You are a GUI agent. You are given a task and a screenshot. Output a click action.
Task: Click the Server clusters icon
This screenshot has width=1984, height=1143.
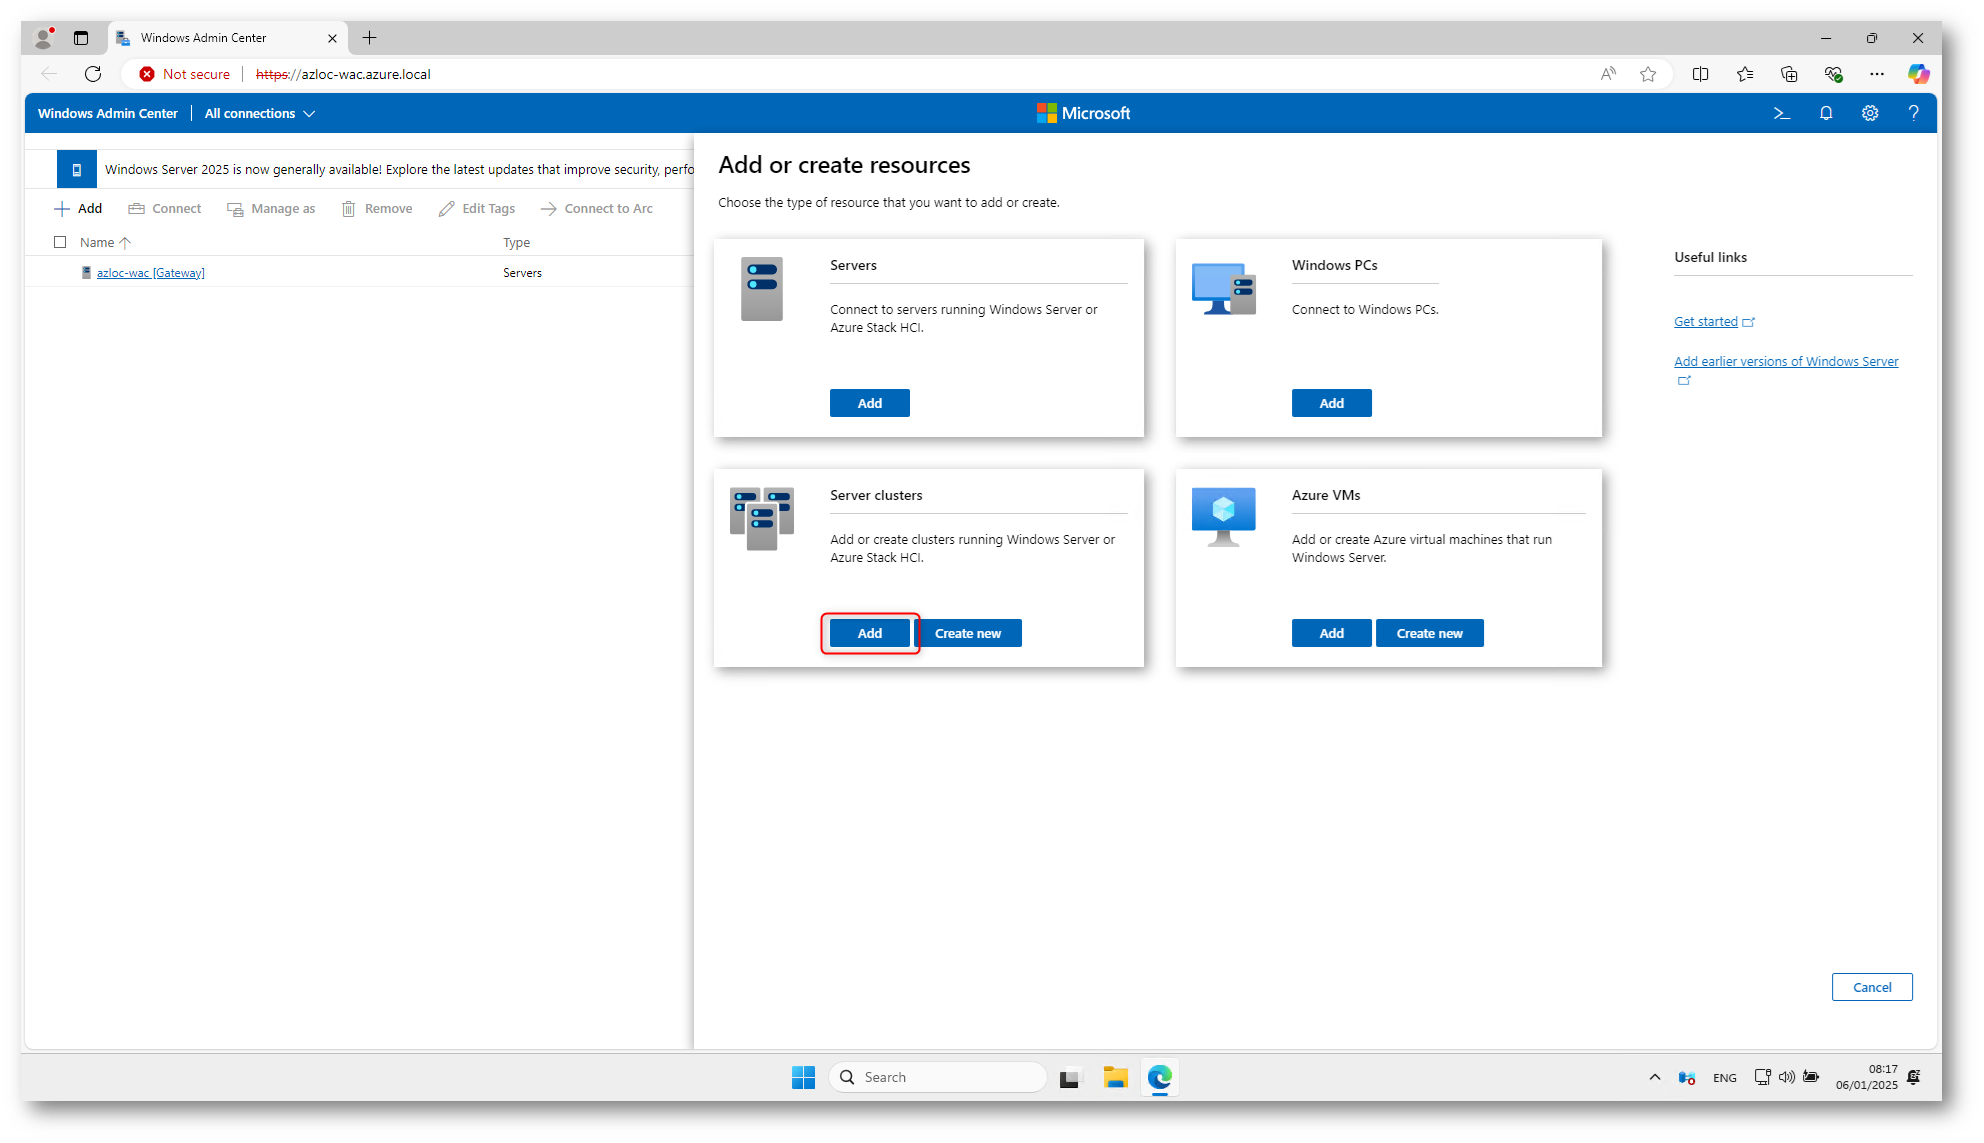pos(762,518)
